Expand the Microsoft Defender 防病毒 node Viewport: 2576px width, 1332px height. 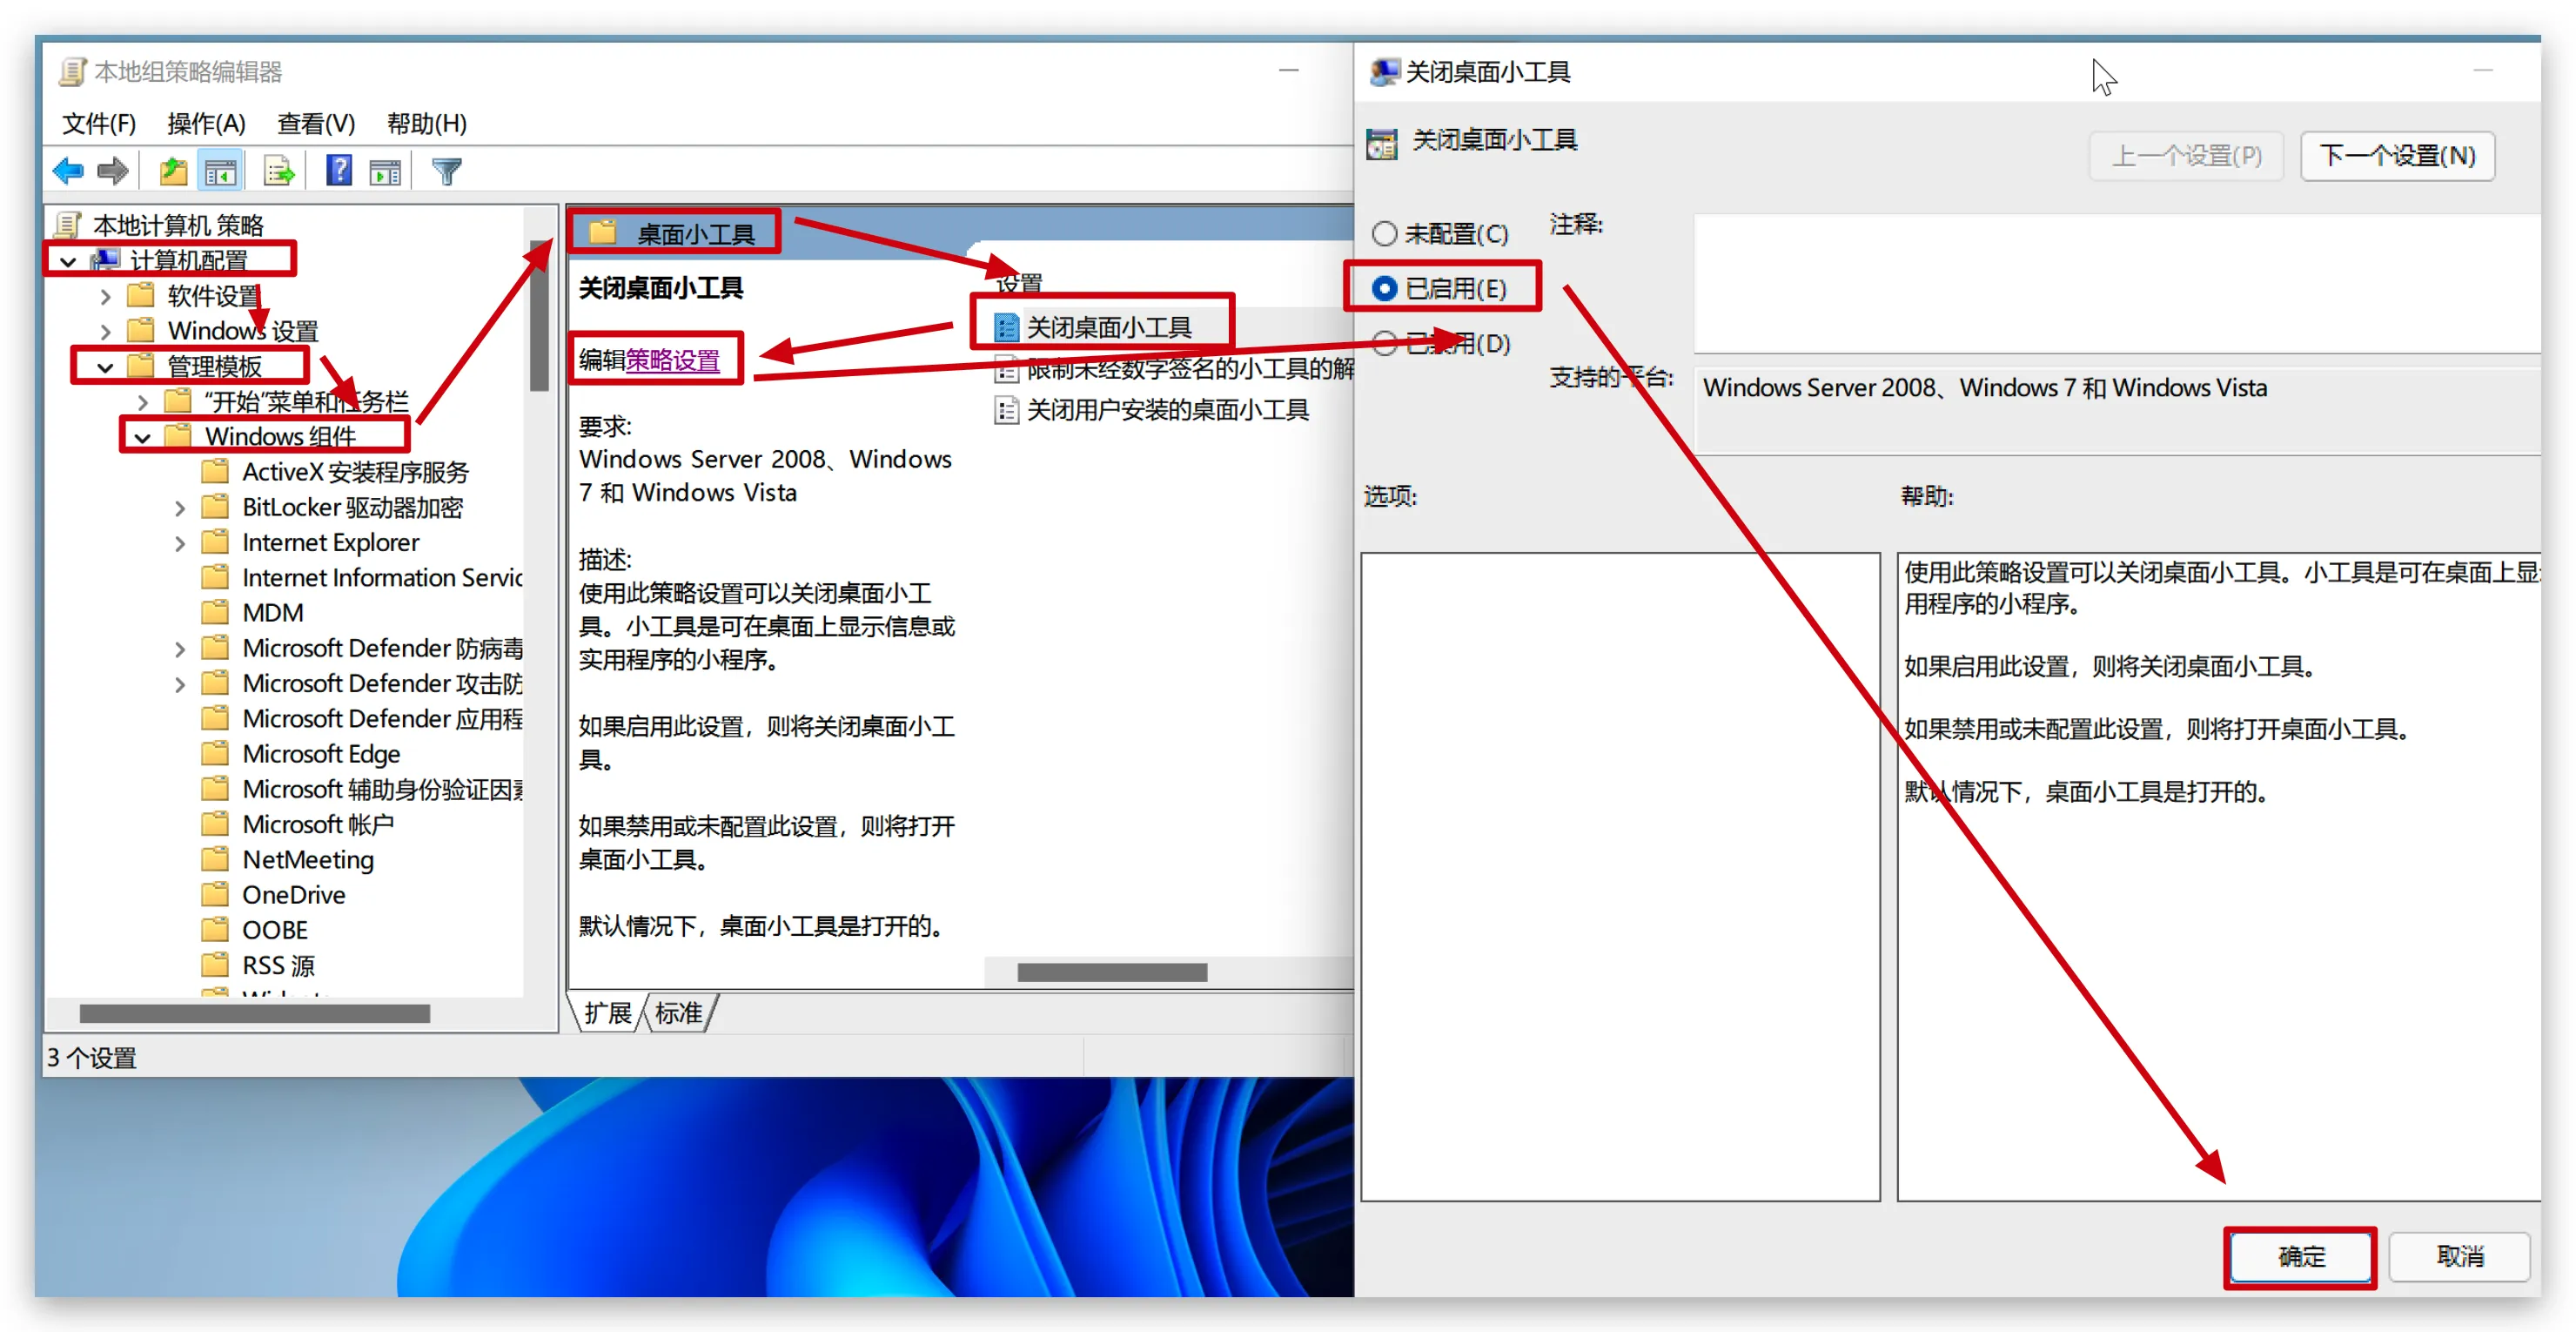coord(180,649)
